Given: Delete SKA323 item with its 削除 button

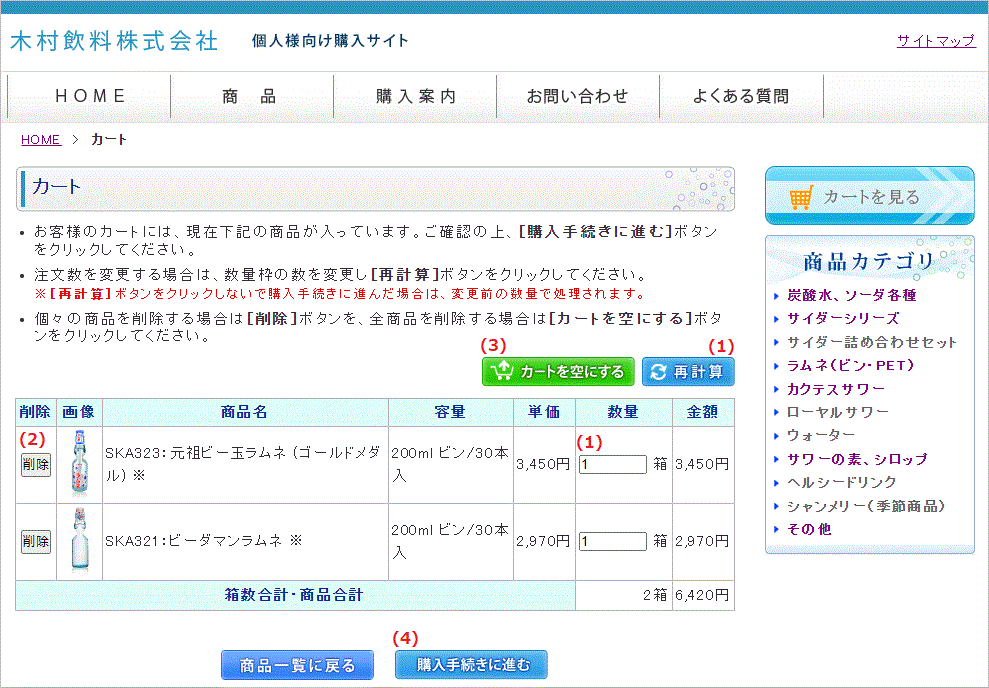Looking at the screenshot, I should point(36,465).
